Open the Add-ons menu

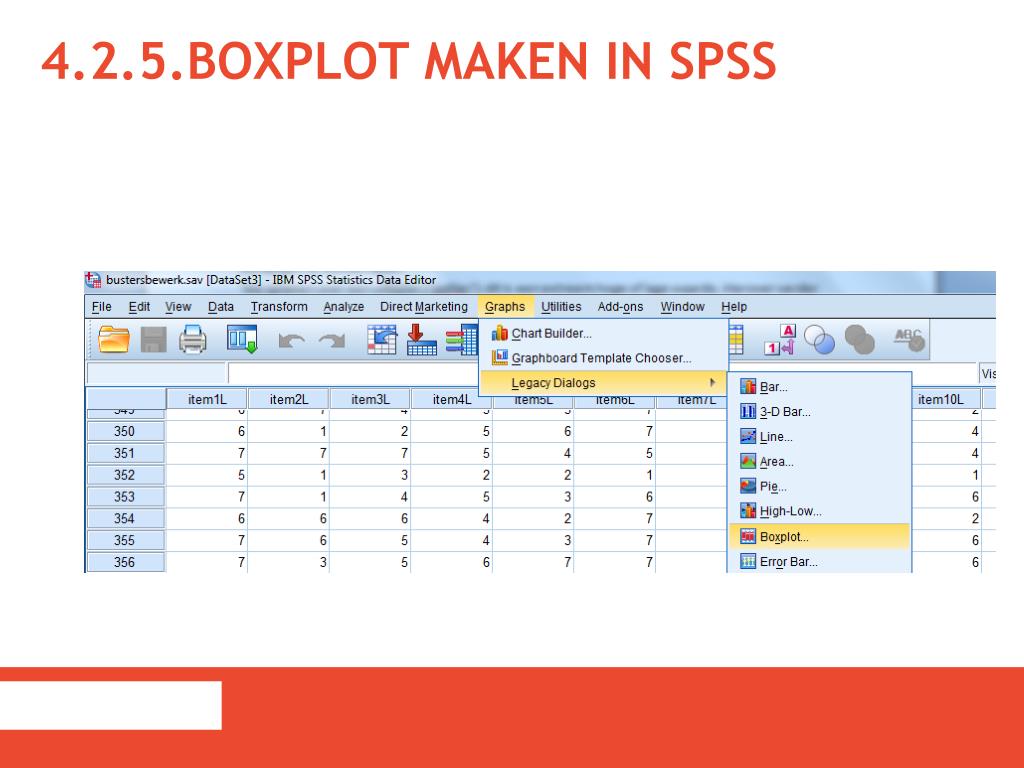[620, 306]
